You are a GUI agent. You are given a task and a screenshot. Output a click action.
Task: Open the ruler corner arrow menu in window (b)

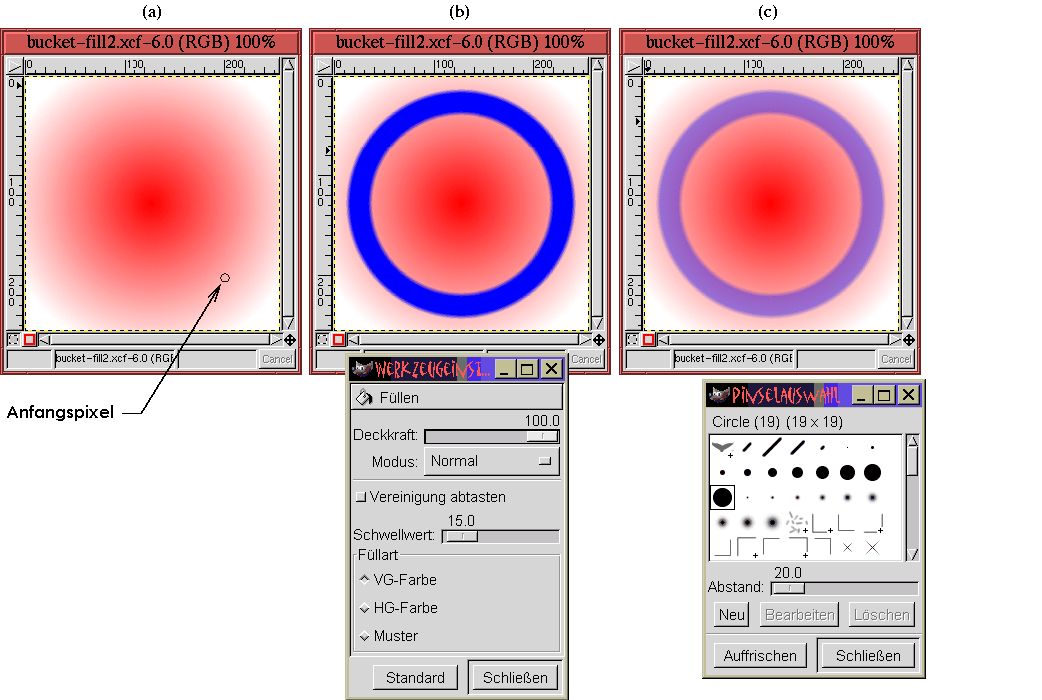(x=323, y=65)
